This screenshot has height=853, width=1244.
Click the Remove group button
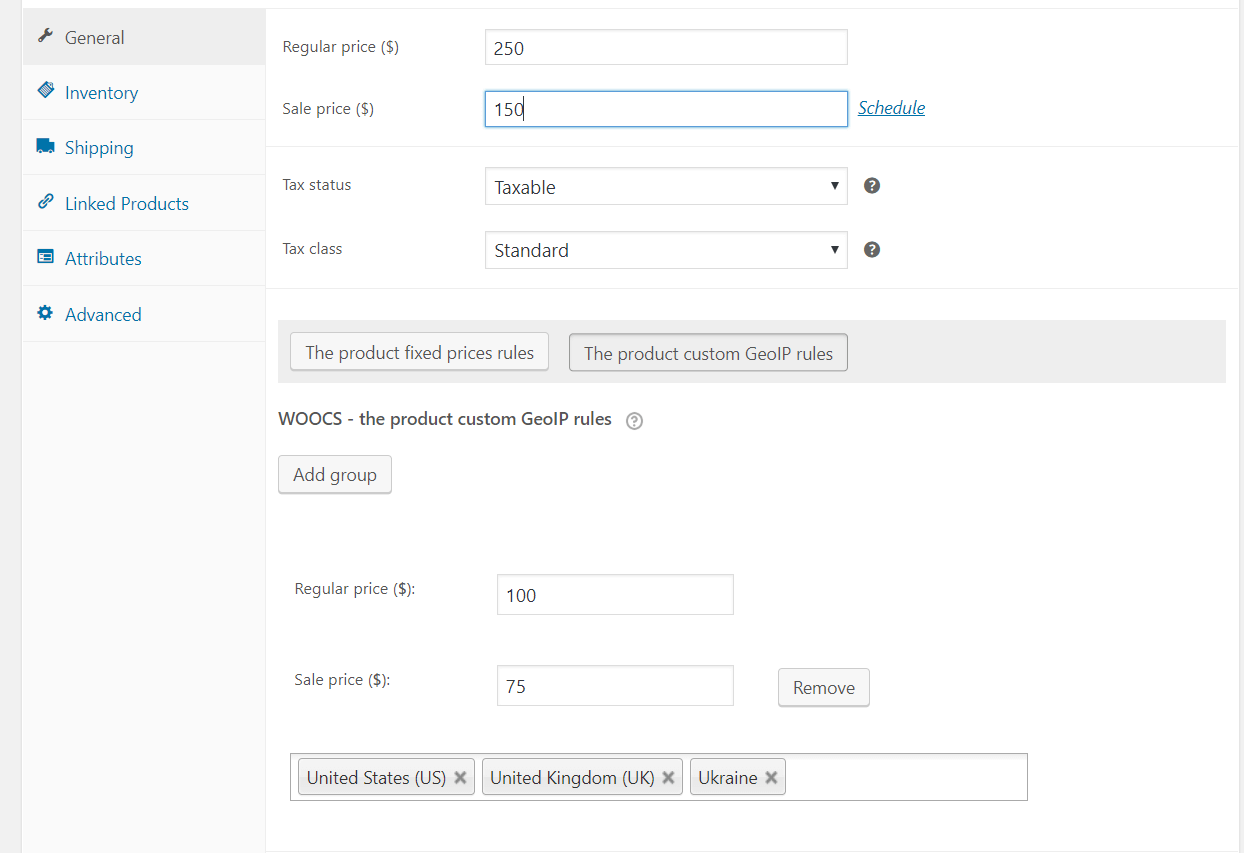pyautogui.click(x=824, y=688)
